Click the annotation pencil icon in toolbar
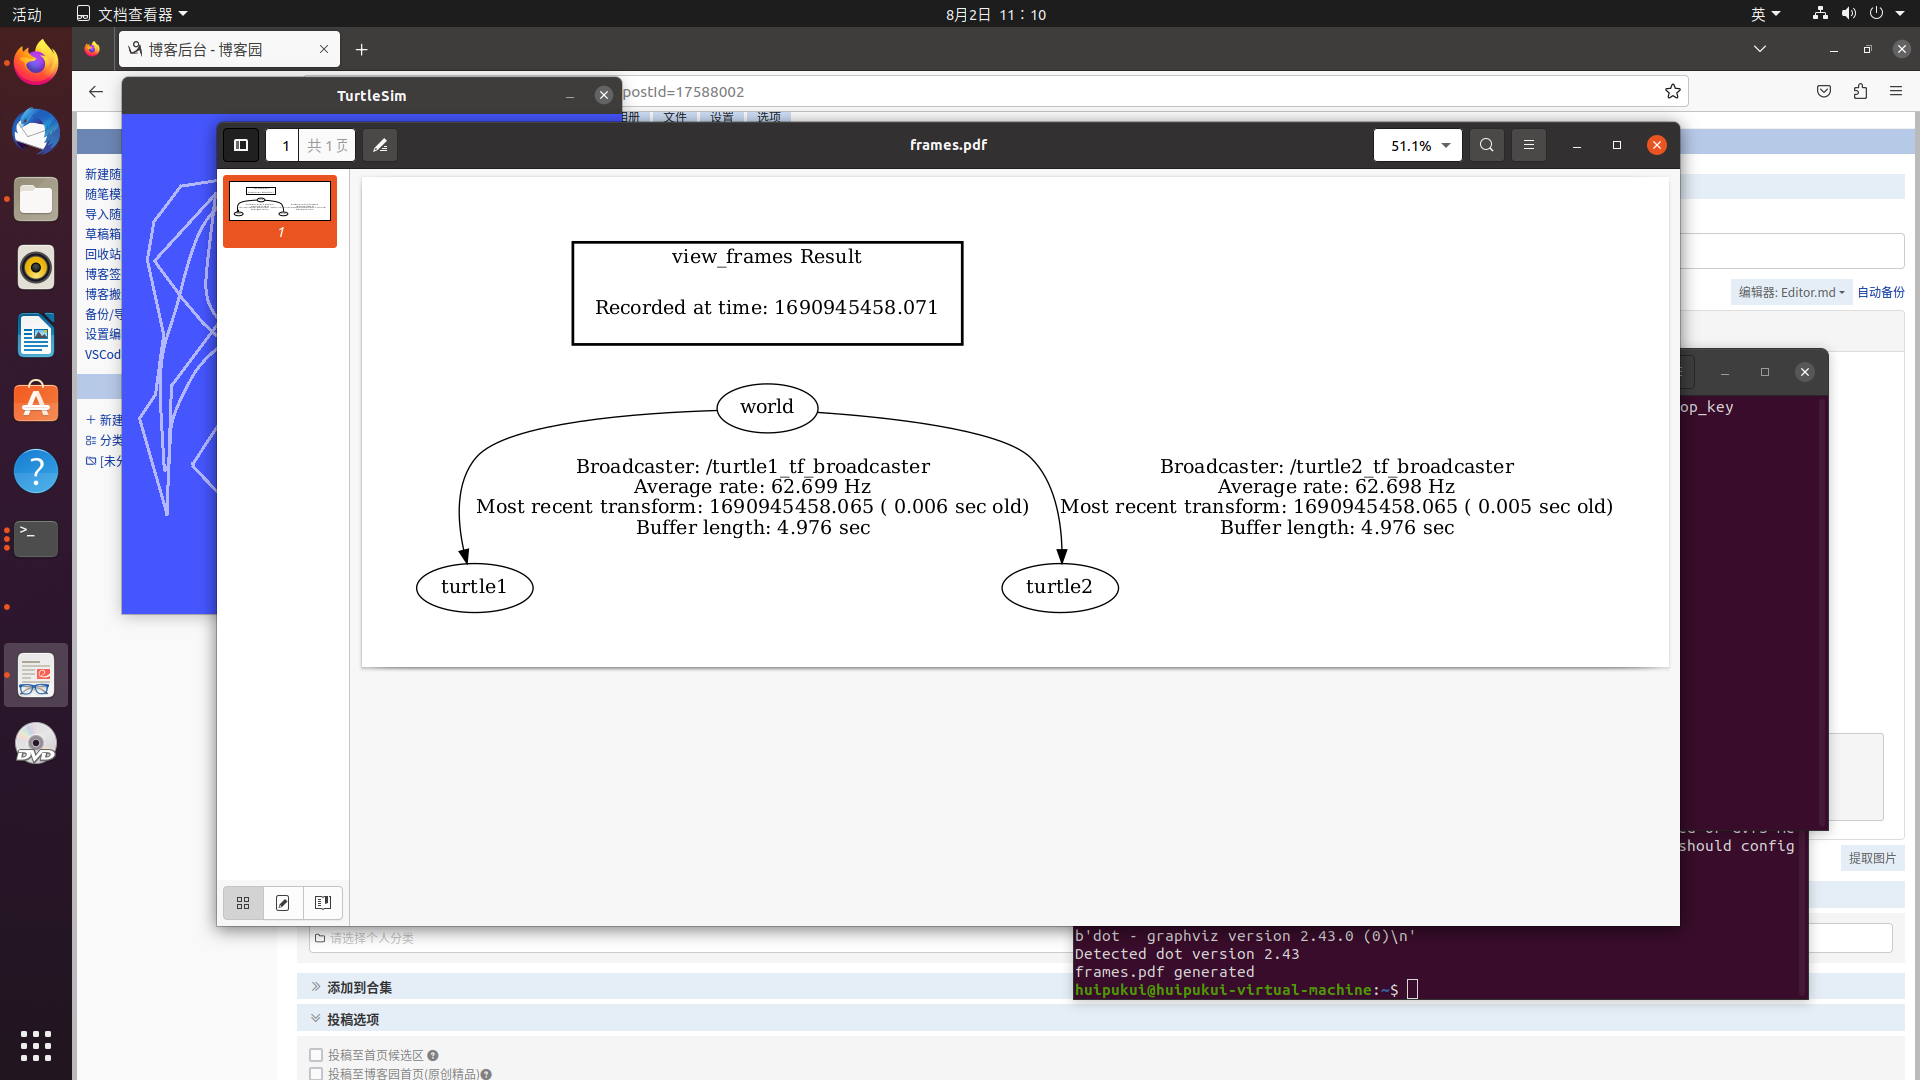The height and width of the screenshot is (1080, 1920). coord(380,145)
